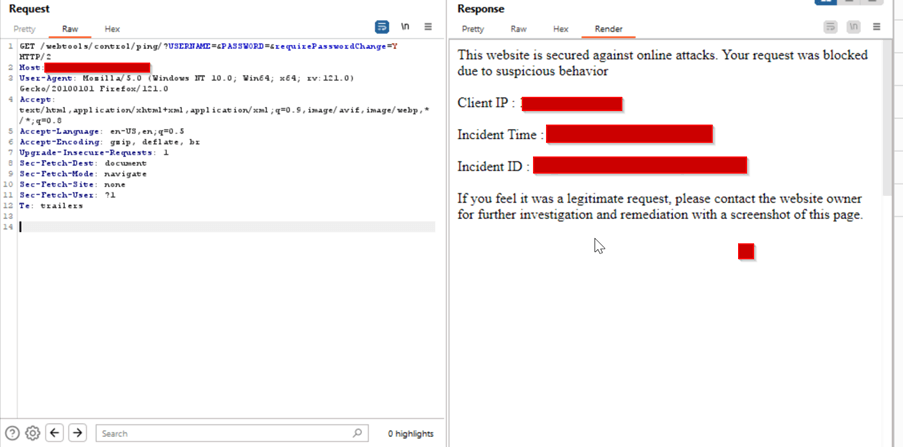Click the Sec-Fetch-User header line
The height and width of the screenshot is (447, 903).
pyautogui.click(x=68, y=195)
